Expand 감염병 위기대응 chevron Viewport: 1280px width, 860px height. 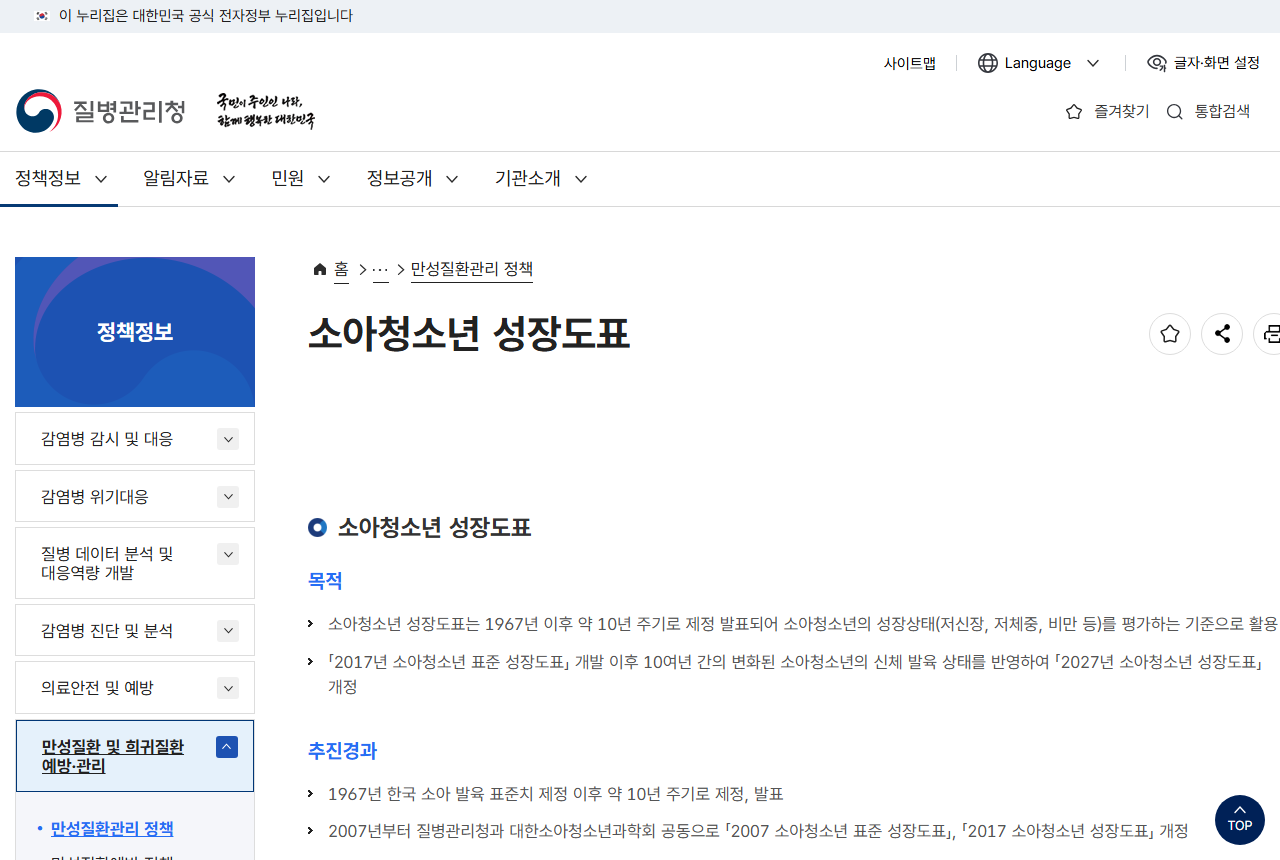pos(228,497)
